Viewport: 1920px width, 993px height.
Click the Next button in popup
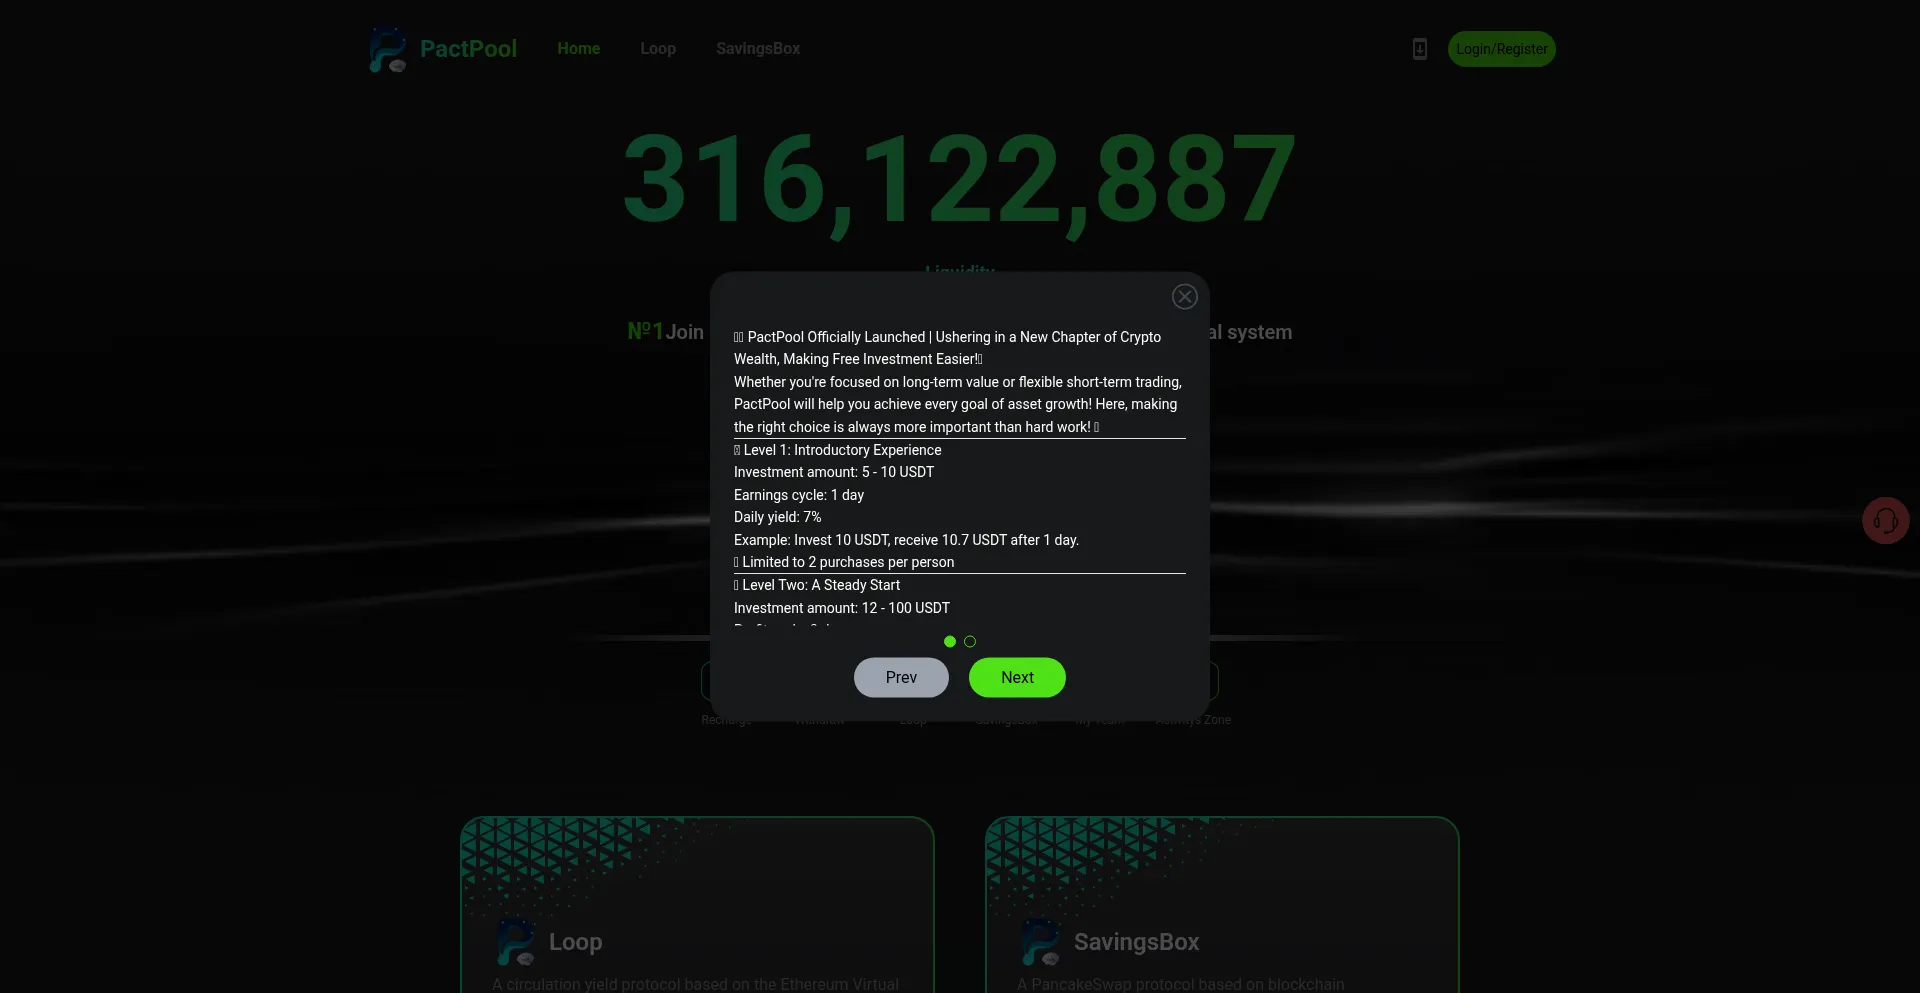[1017, 678]
